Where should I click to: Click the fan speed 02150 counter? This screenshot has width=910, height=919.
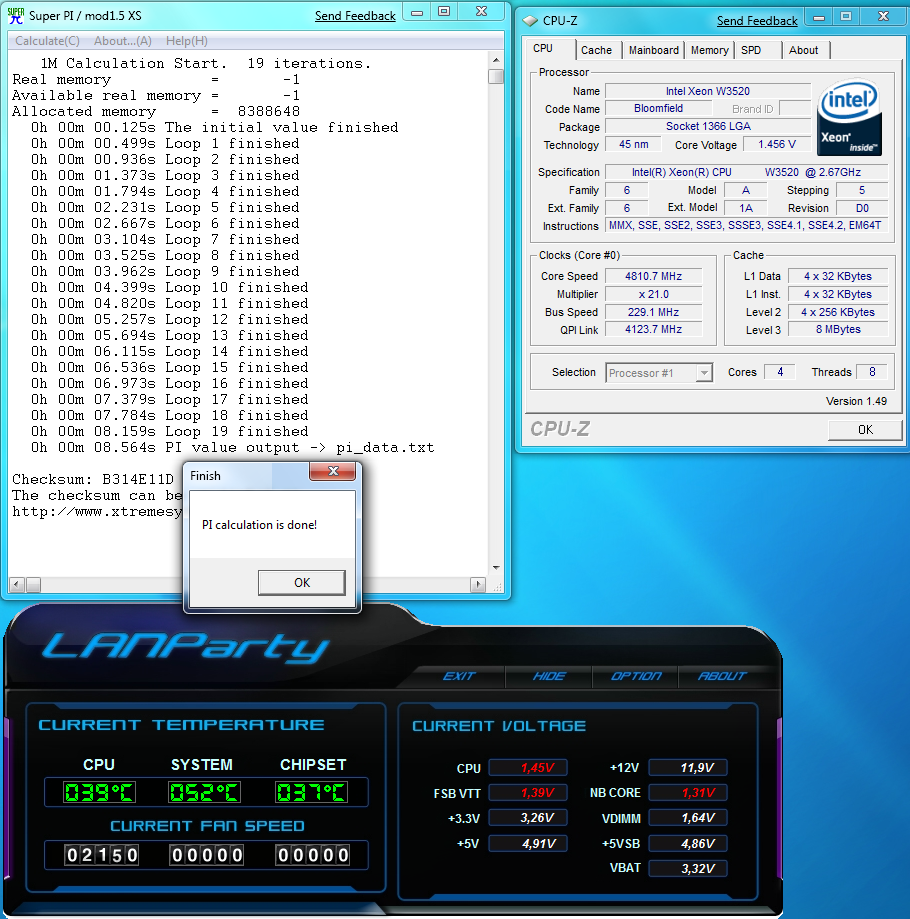click(x=102, y=855)
